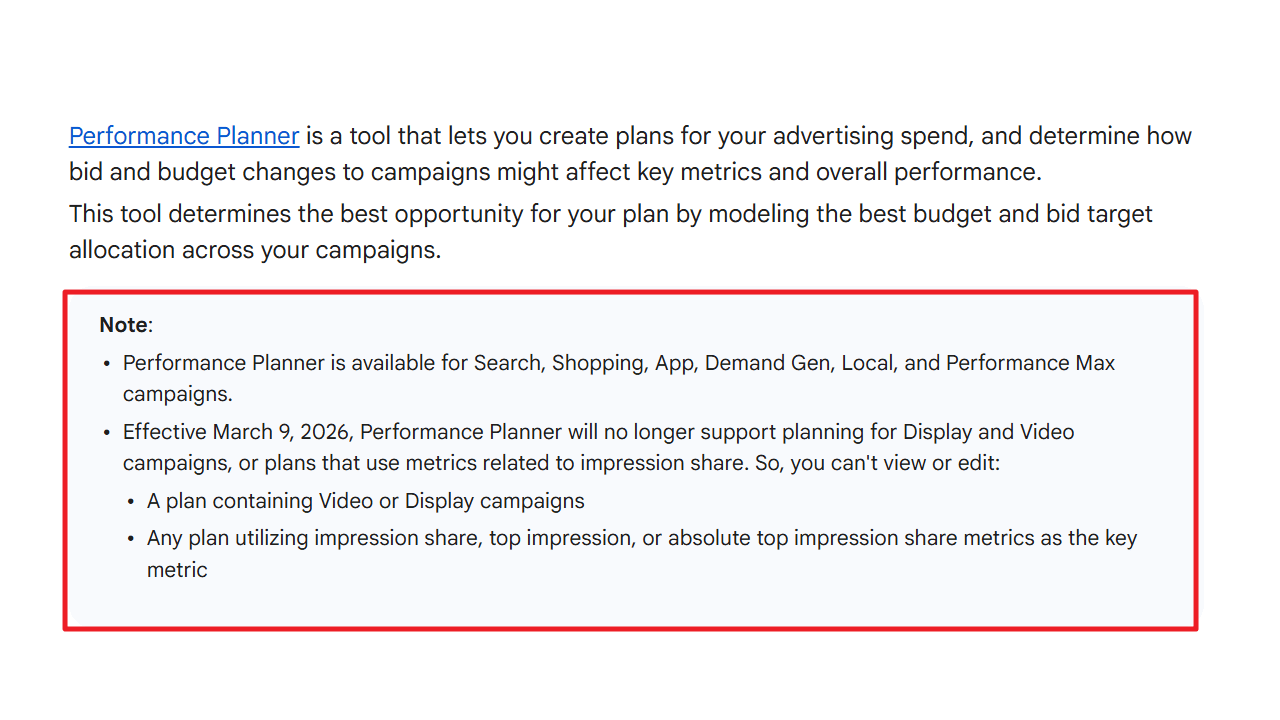Screen dimensions: 1280x720
Task: Click the final word "metric" in note
Action: click(177, 570)
